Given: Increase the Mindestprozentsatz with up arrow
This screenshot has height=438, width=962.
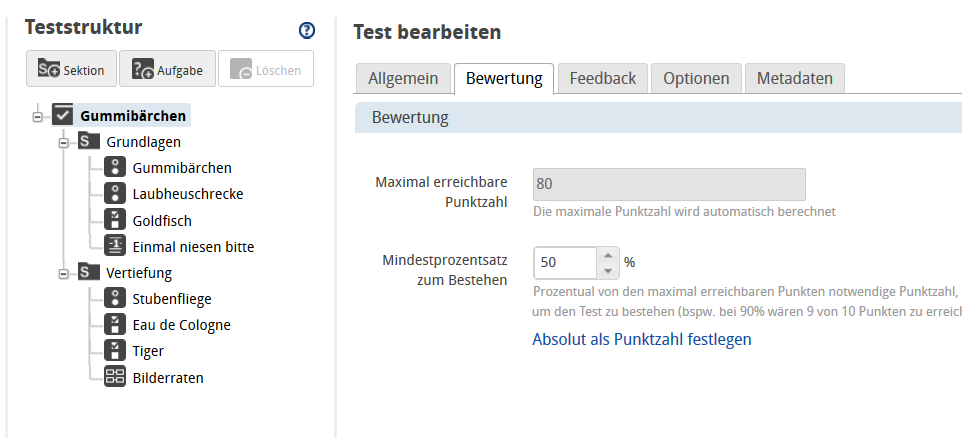Looking at the screenshot, I should coord(607,256).
